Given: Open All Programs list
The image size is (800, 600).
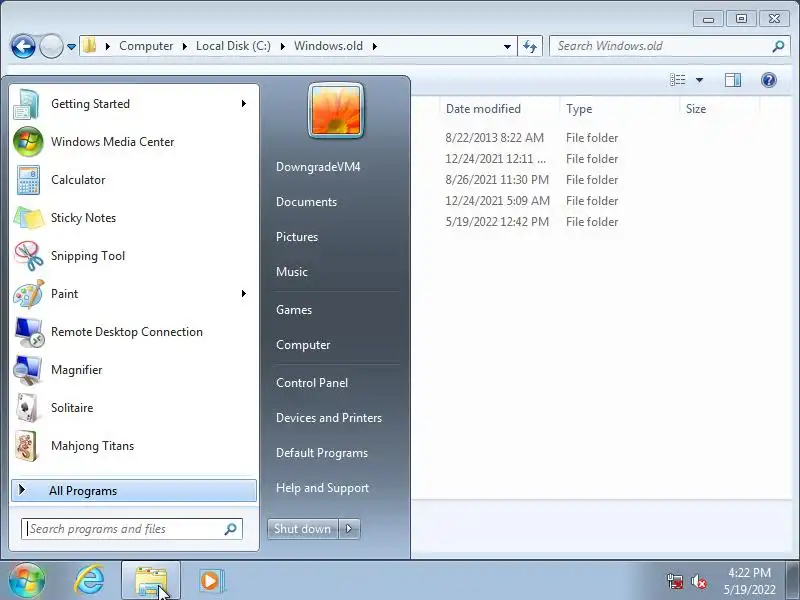Looking at the screenshot, I should (x=134, y=490).
